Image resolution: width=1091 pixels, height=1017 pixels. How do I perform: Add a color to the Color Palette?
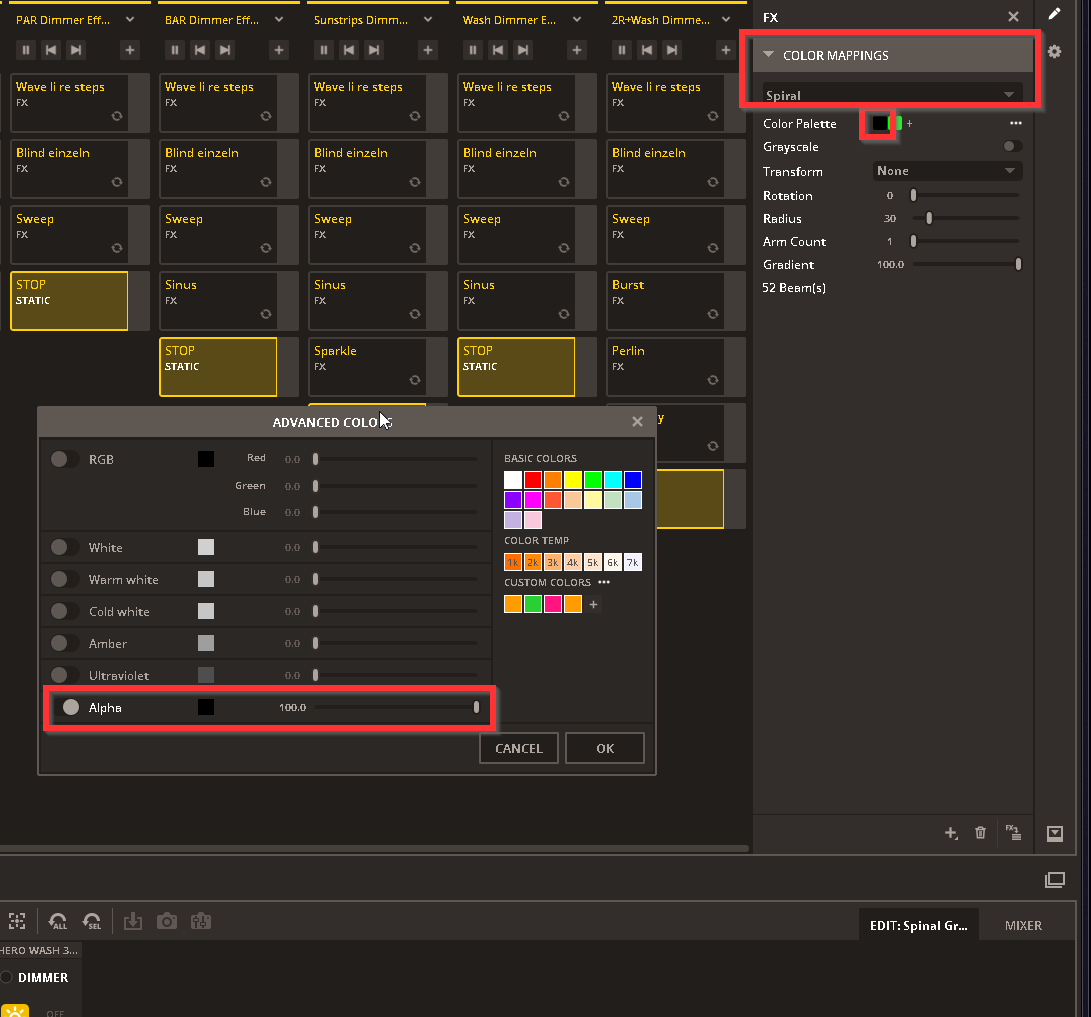click(909, 124)
